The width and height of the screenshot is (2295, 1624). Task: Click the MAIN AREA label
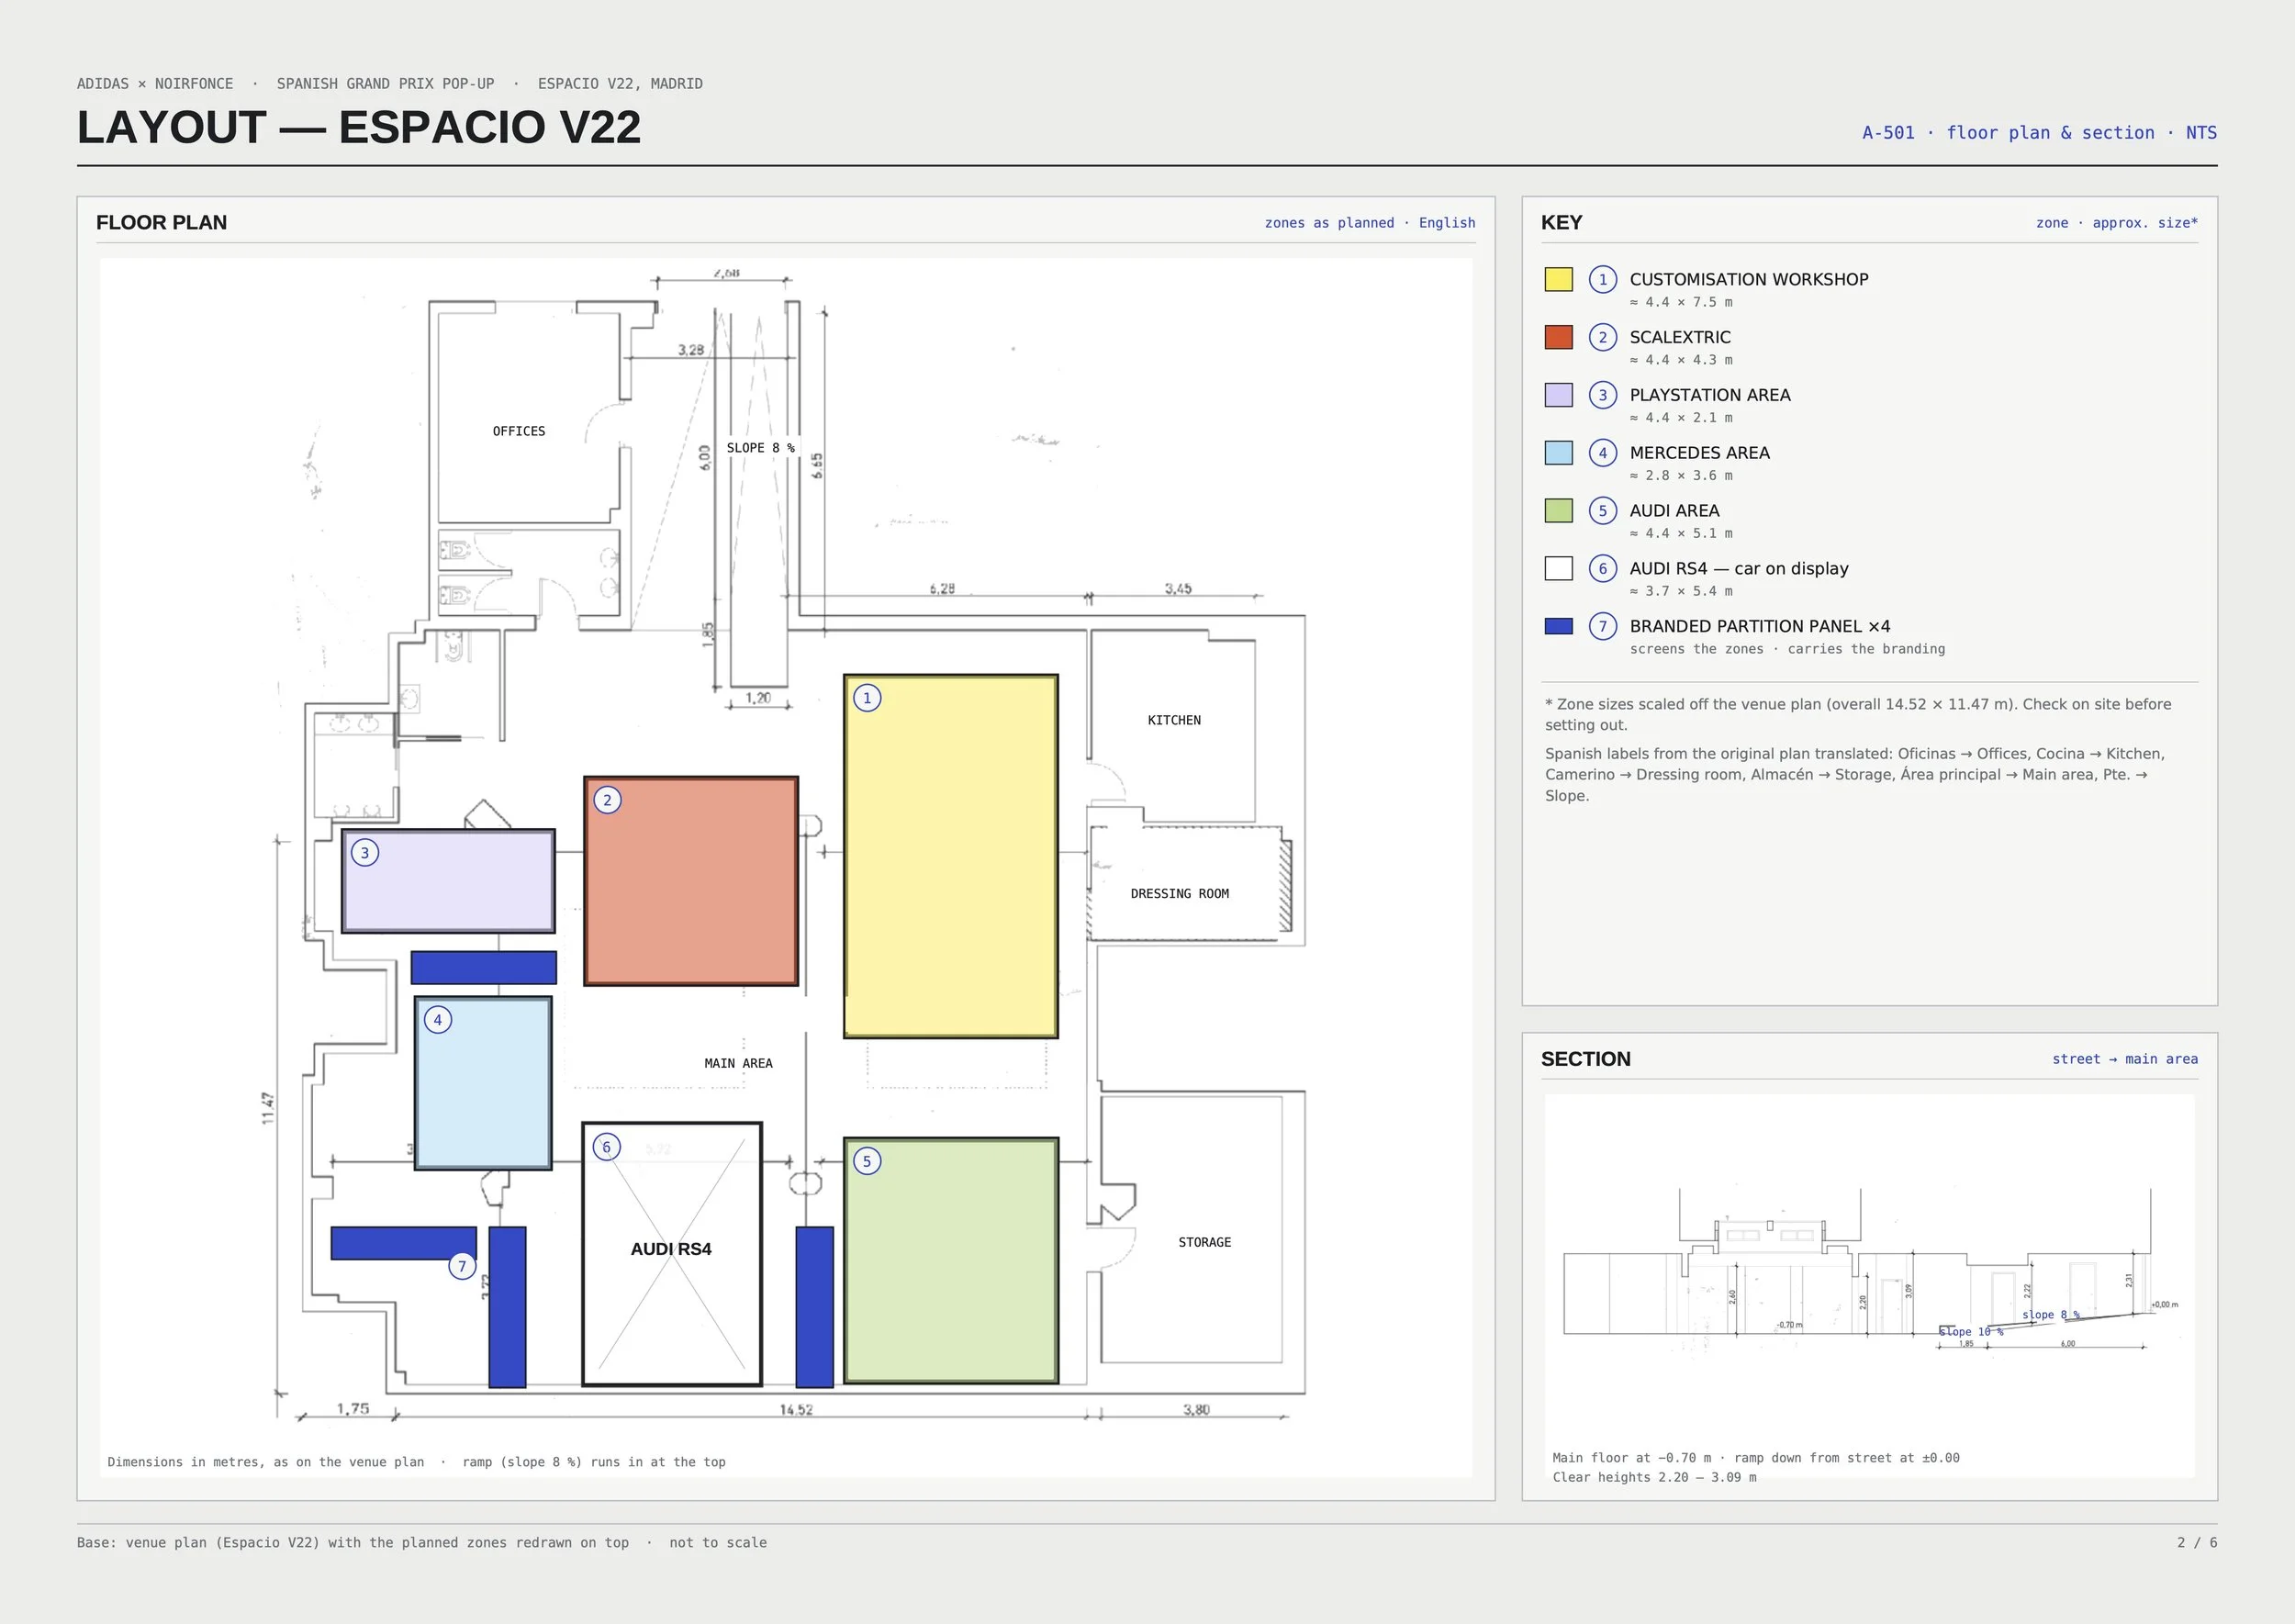click(738, 1063)
